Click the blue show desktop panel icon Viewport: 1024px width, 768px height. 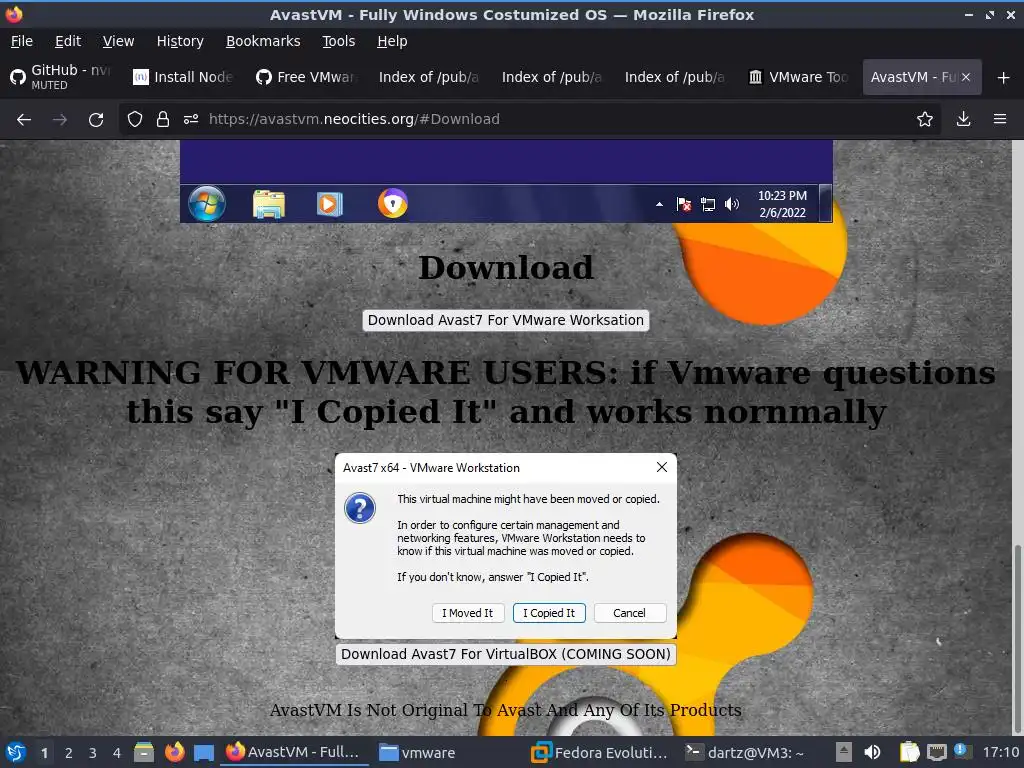(x=204, y=752)
